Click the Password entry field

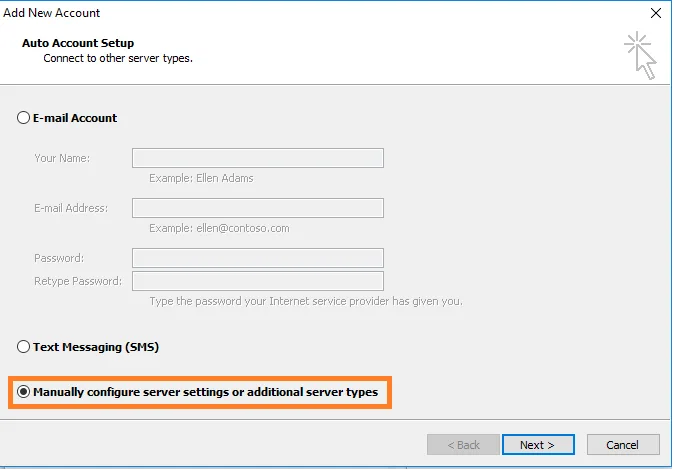(x=258, y=258)
